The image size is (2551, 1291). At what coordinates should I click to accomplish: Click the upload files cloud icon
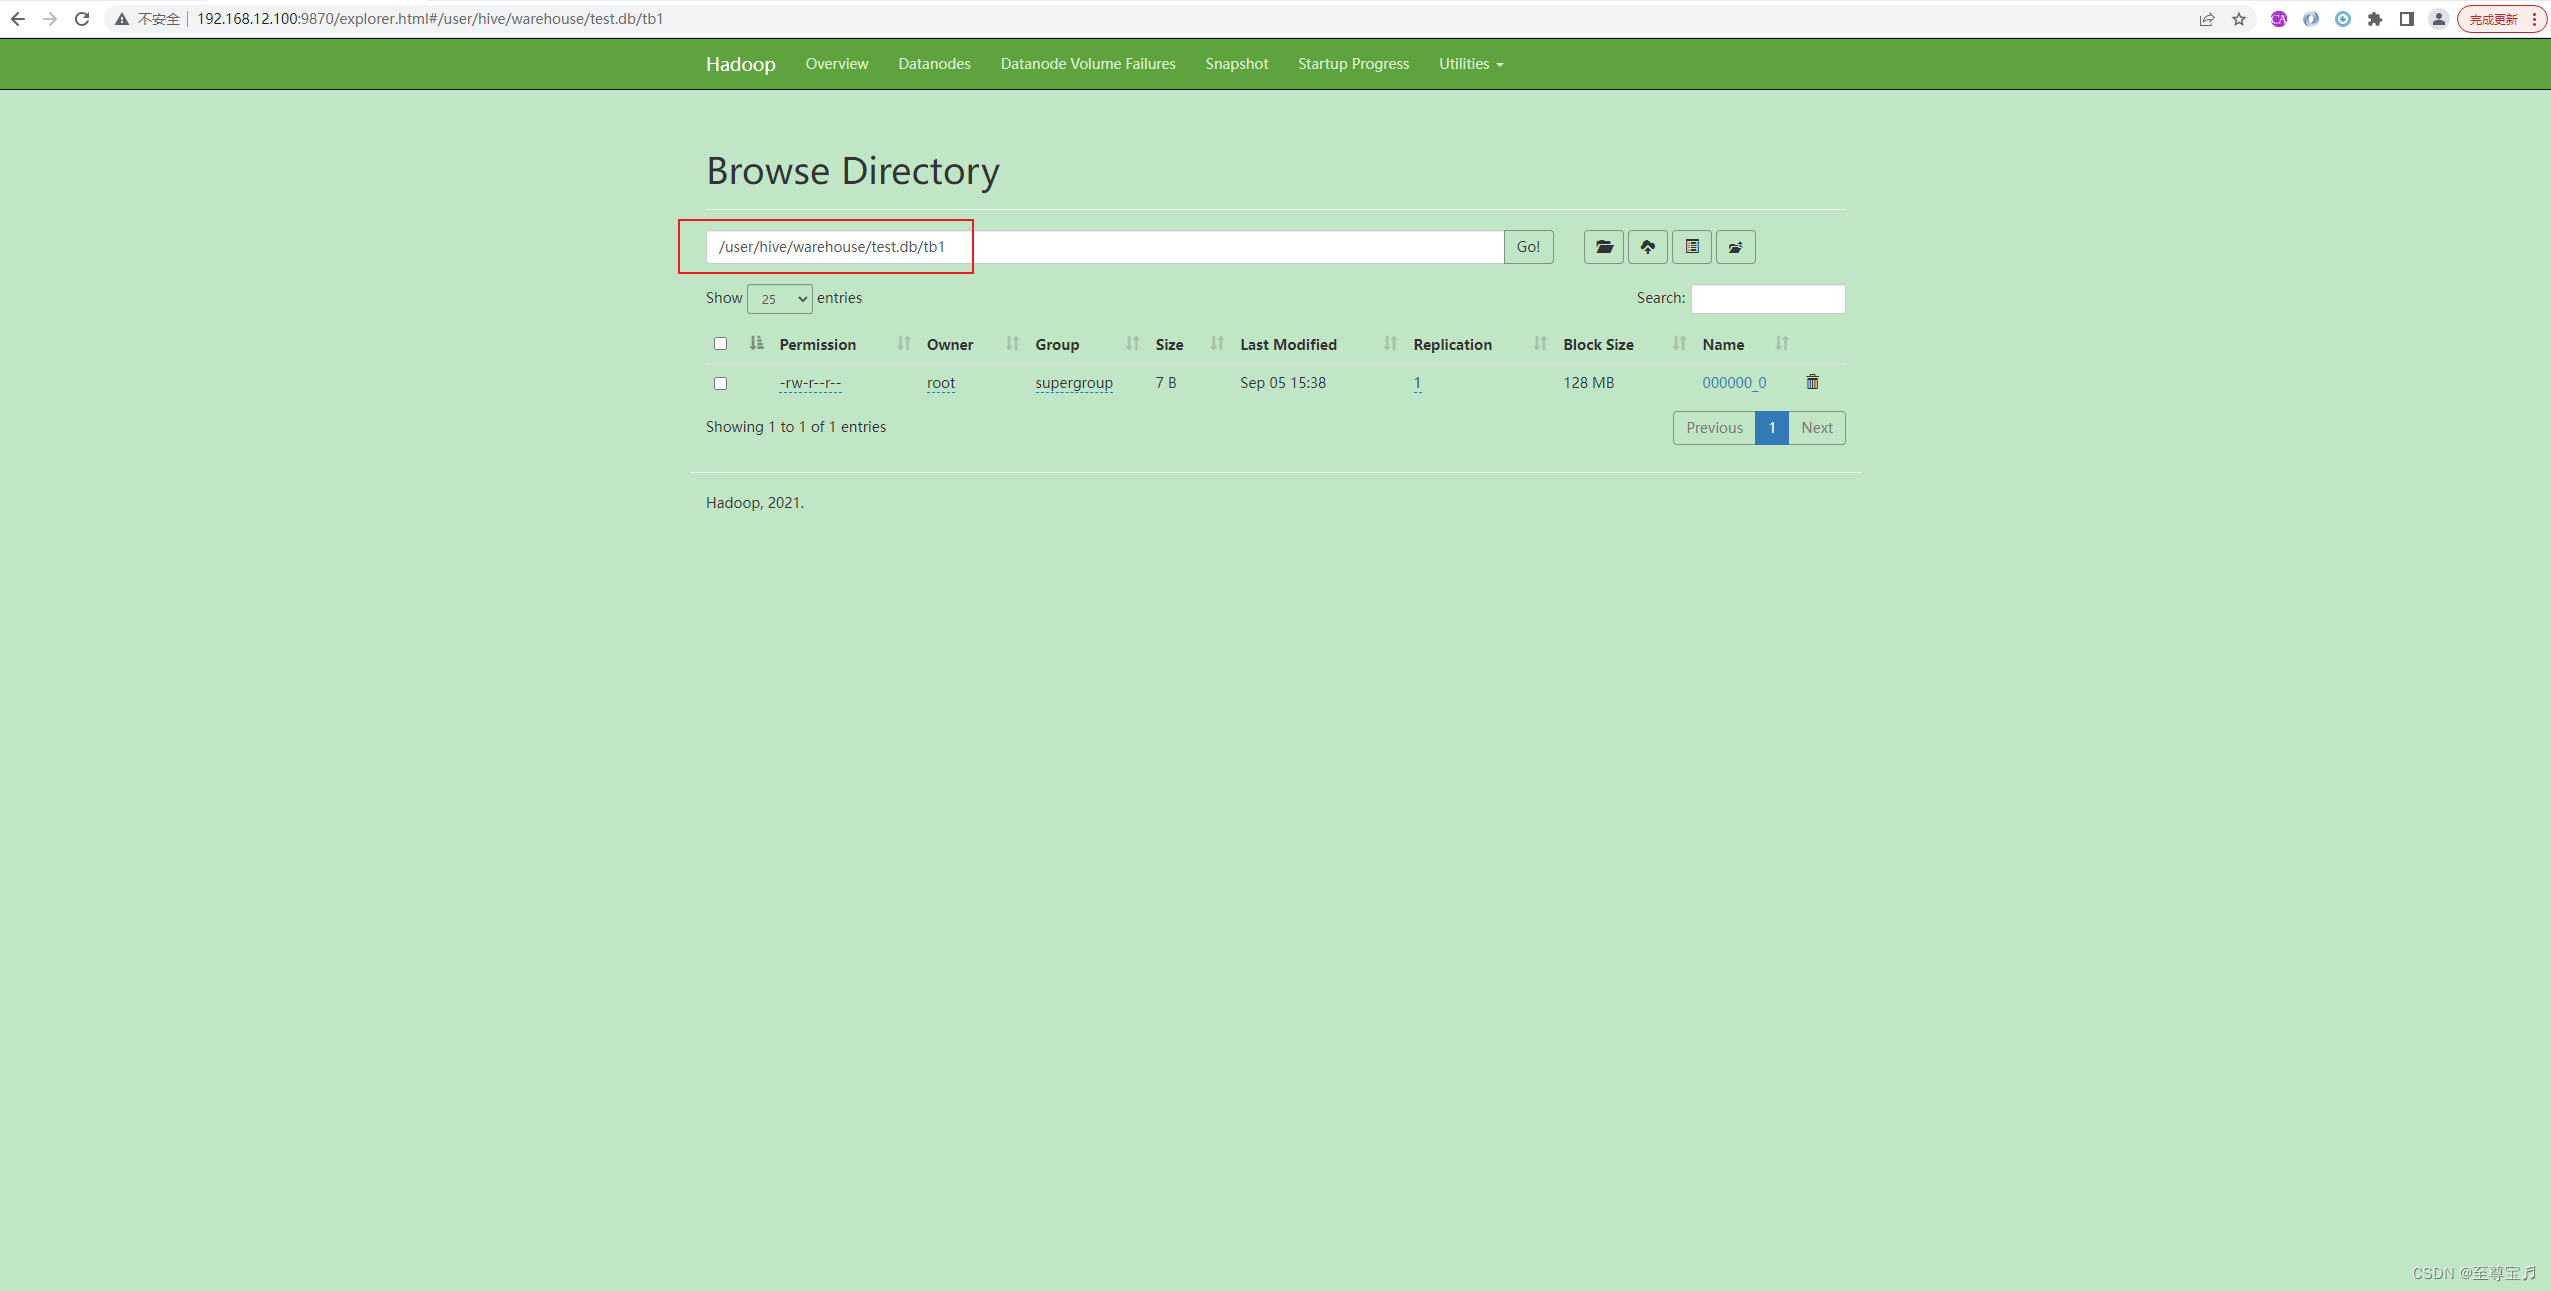[x=1647, y=247]
